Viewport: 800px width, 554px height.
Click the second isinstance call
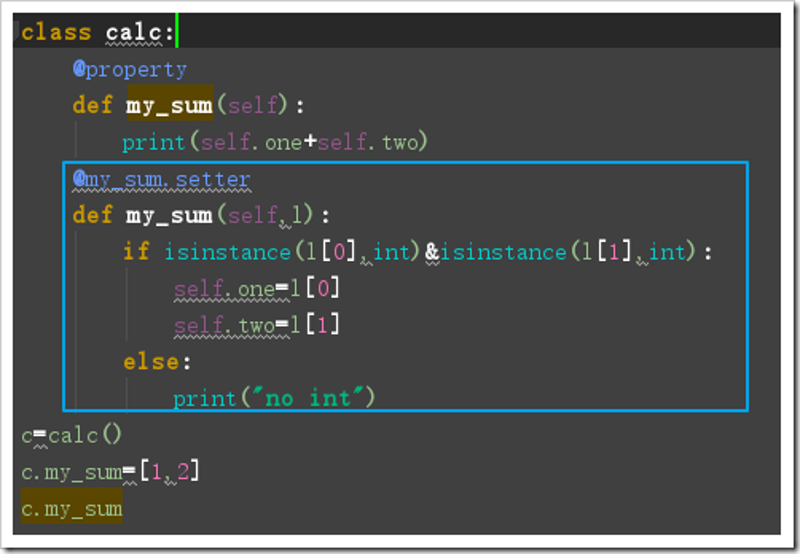568,252
